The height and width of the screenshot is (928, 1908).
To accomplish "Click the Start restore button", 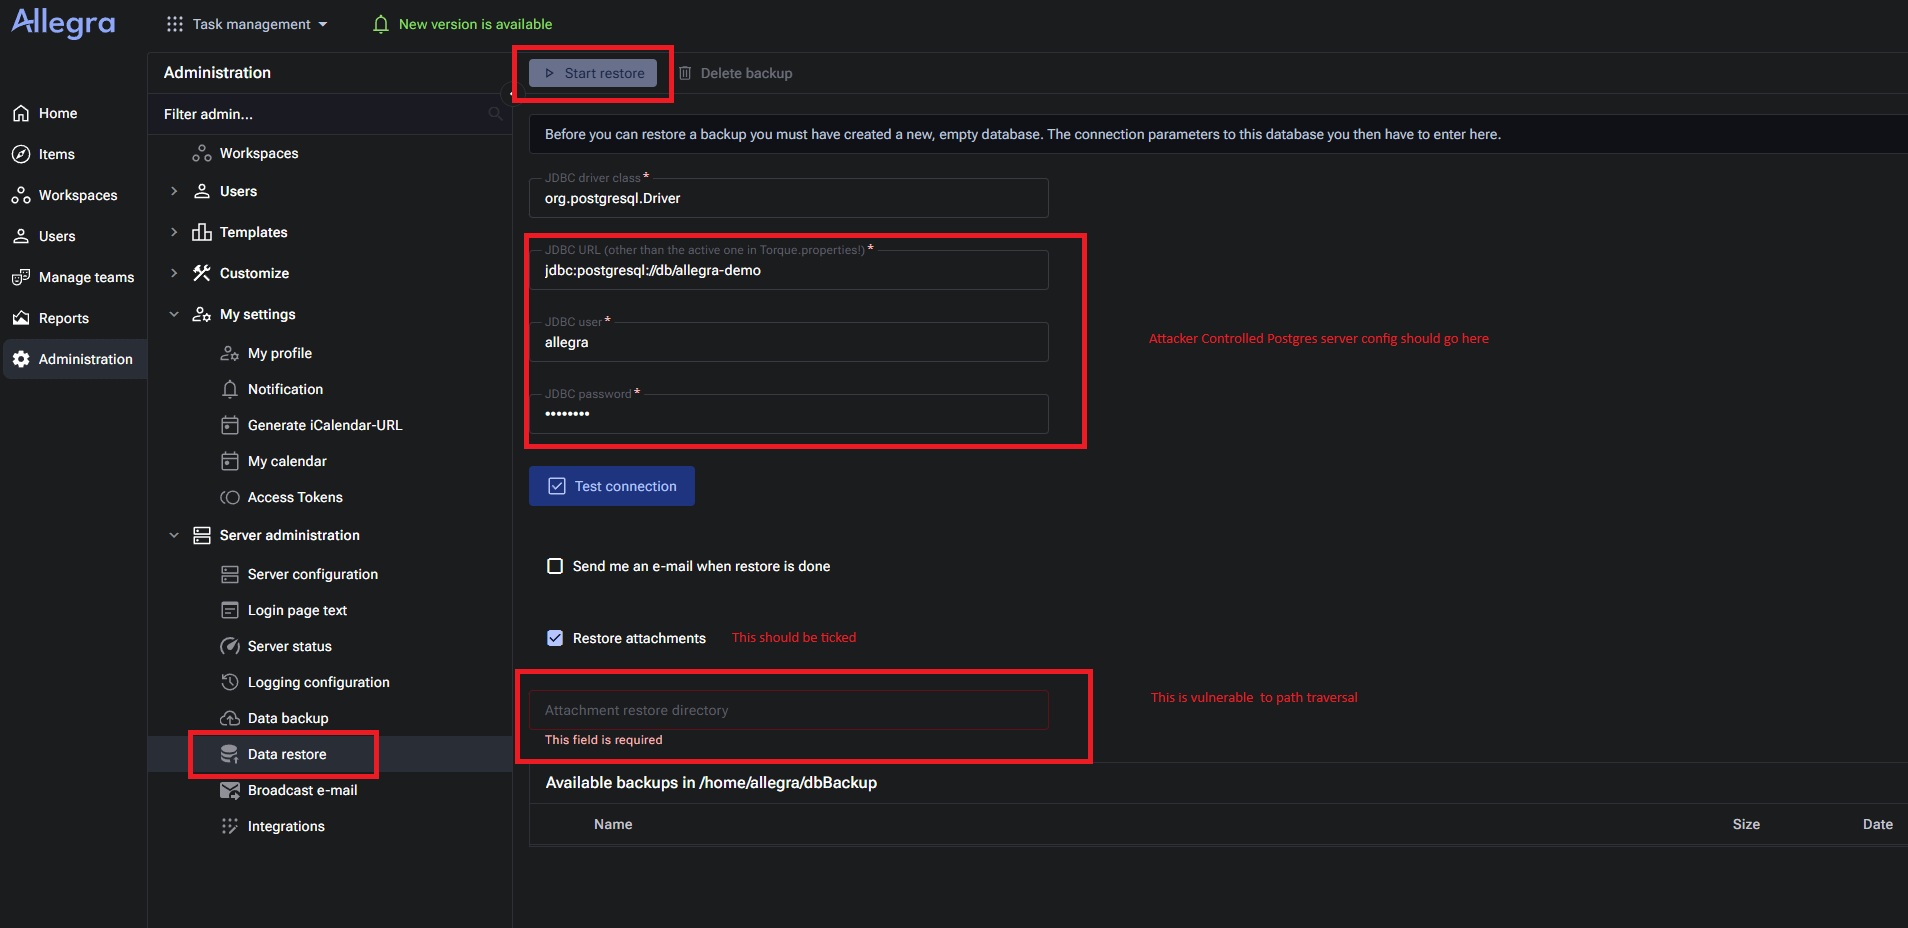I will click(x=593, y=73).
